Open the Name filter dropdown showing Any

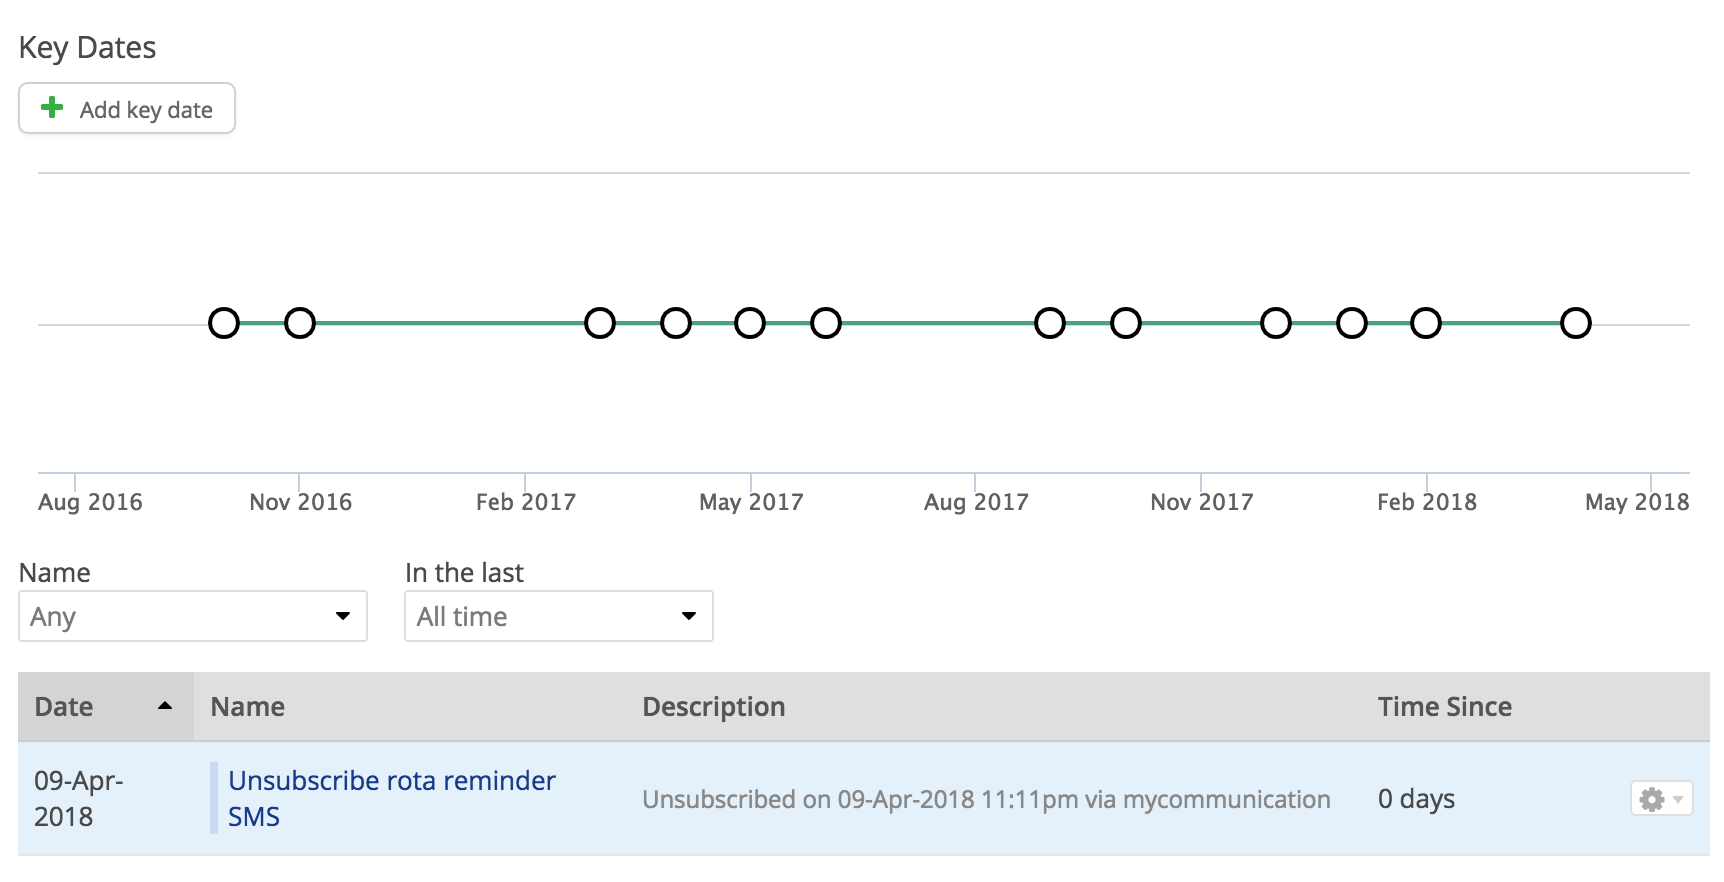click(x=193, y=616)
